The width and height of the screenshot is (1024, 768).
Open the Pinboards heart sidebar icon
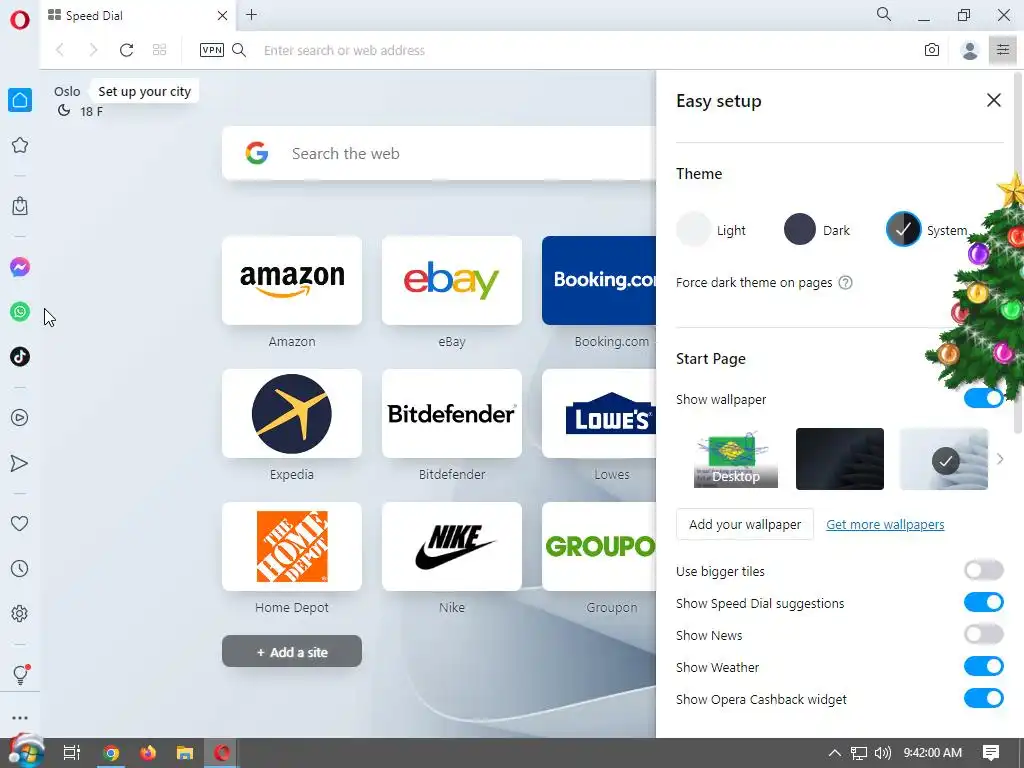click(x=20, y=523)
